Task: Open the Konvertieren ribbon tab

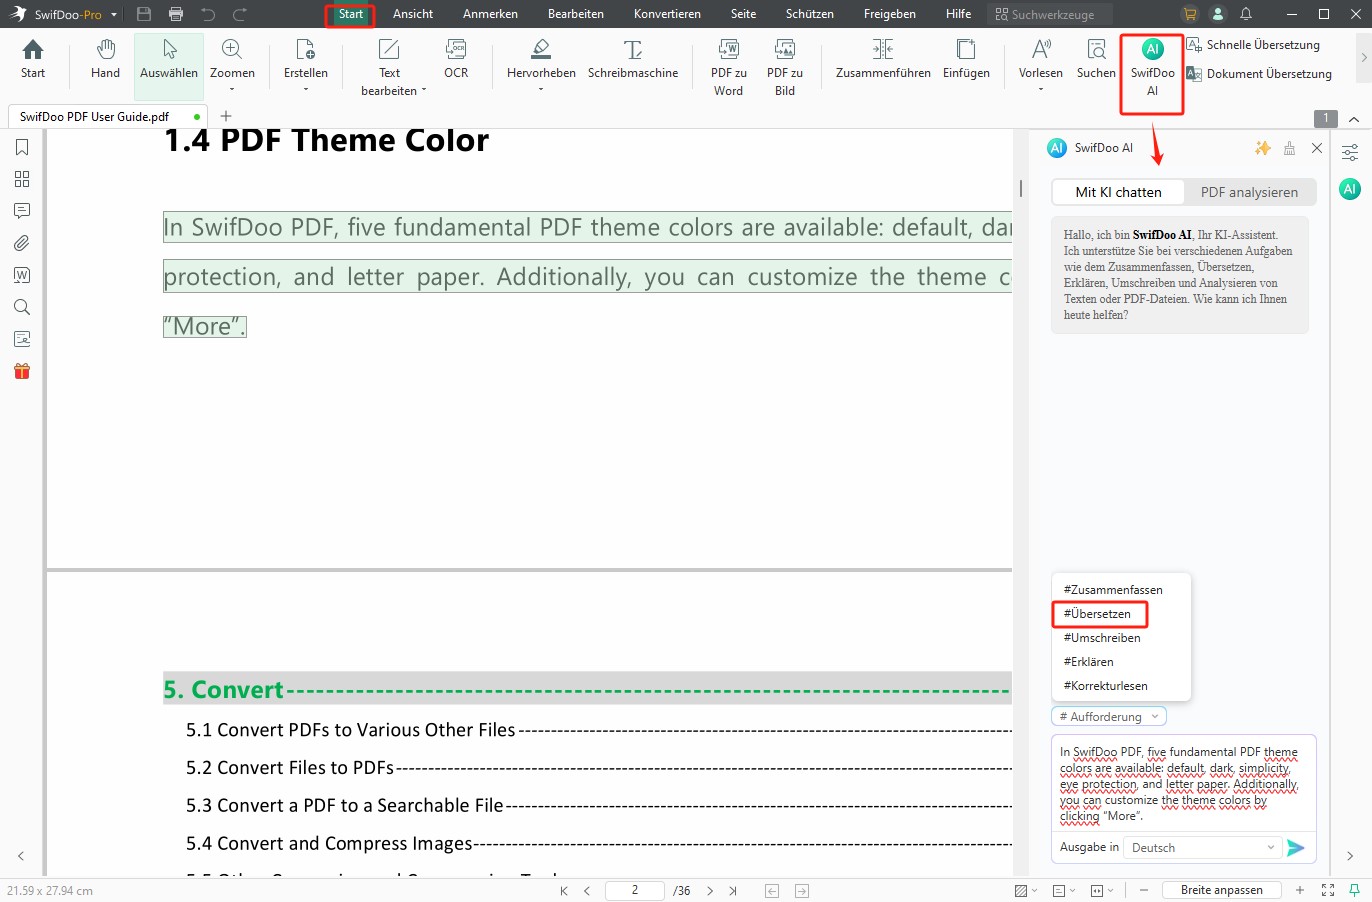Action: pos(667,14)
